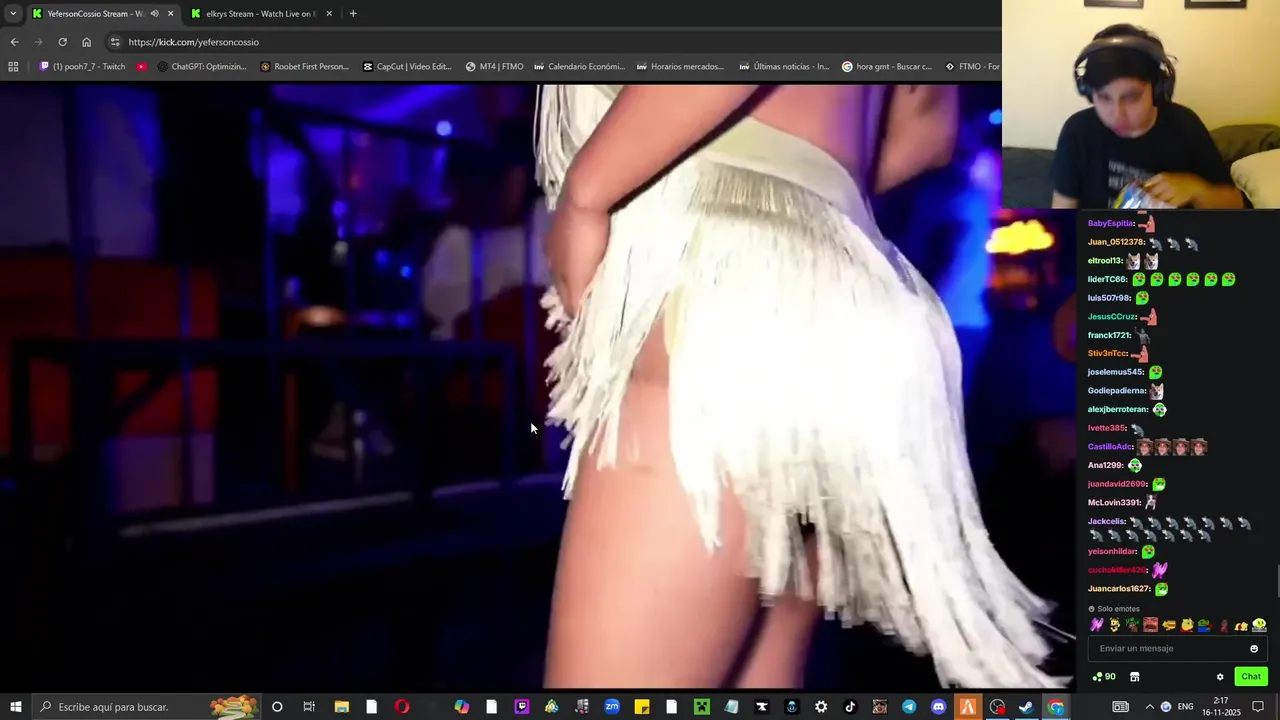Screen dimensions: 1280x720
Task: Go to the browser home page
Action: [x=86, y=42]
